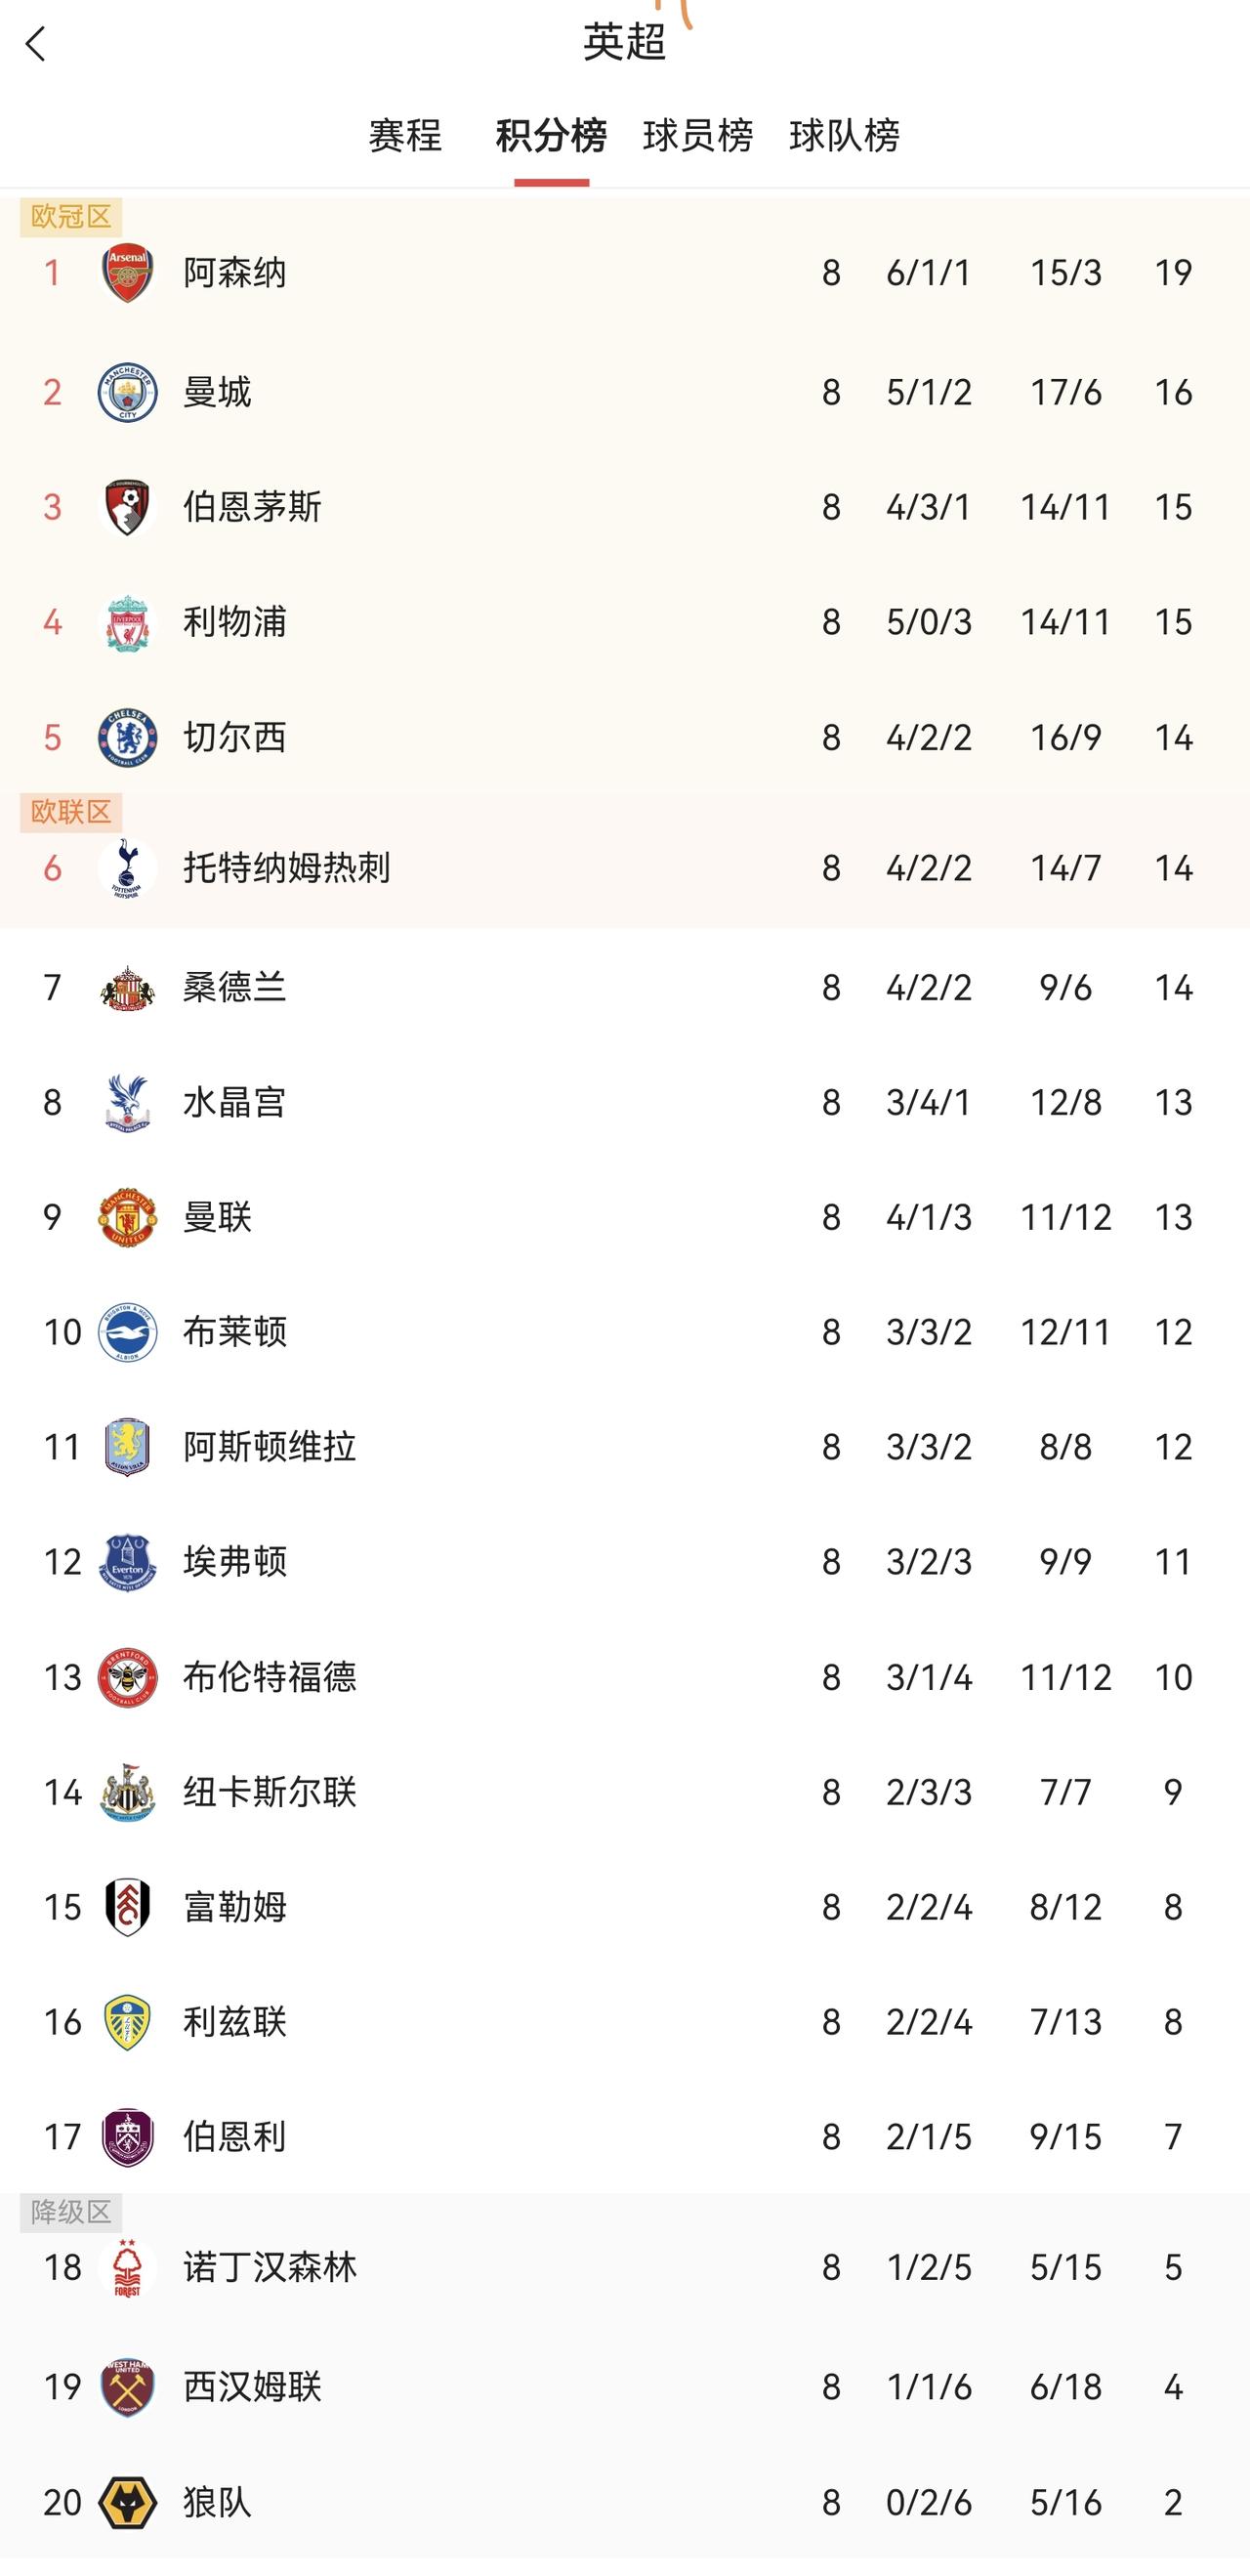Open the Wolves team badge
Image resolution: width=1250 pixels, height=2576 pixels.
128,2502
